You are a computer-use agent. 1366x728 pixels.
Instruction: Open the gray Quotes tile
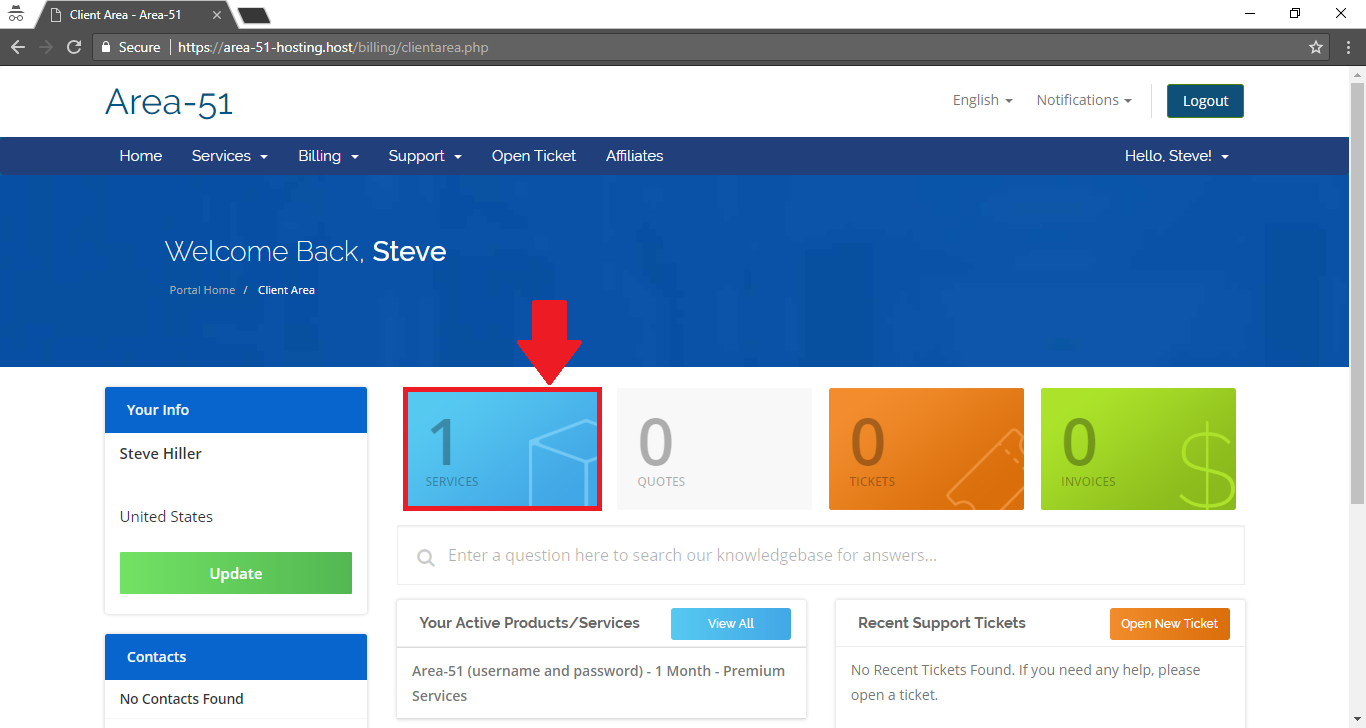click(714, 449)
